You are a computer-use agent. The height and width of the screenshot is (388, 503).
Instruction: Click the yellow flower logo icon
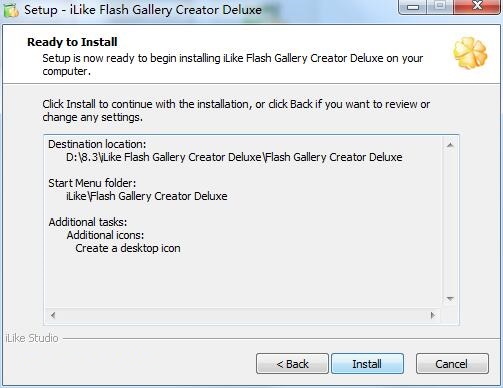[x=470, y=53]
